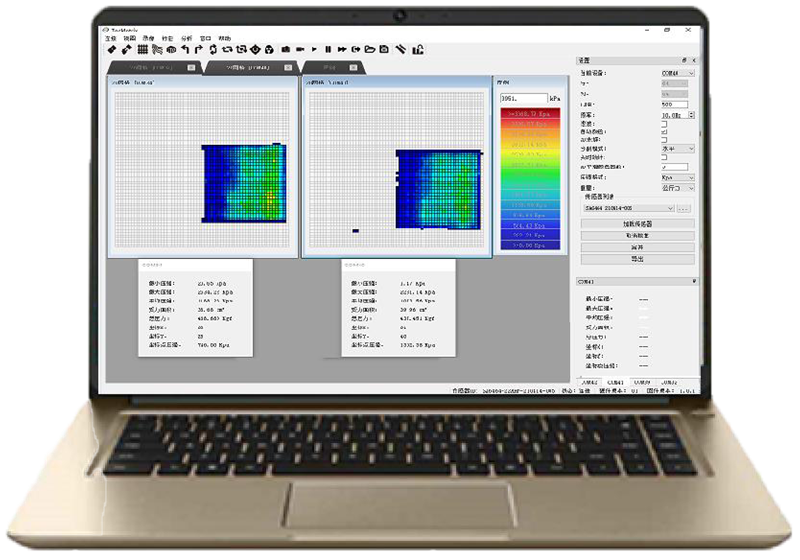Viewport: 800px width, 560px height.
Task: Tick the checkbox below the 水平 dropdown
Action: pyautogui.click(x=664, y=157)
